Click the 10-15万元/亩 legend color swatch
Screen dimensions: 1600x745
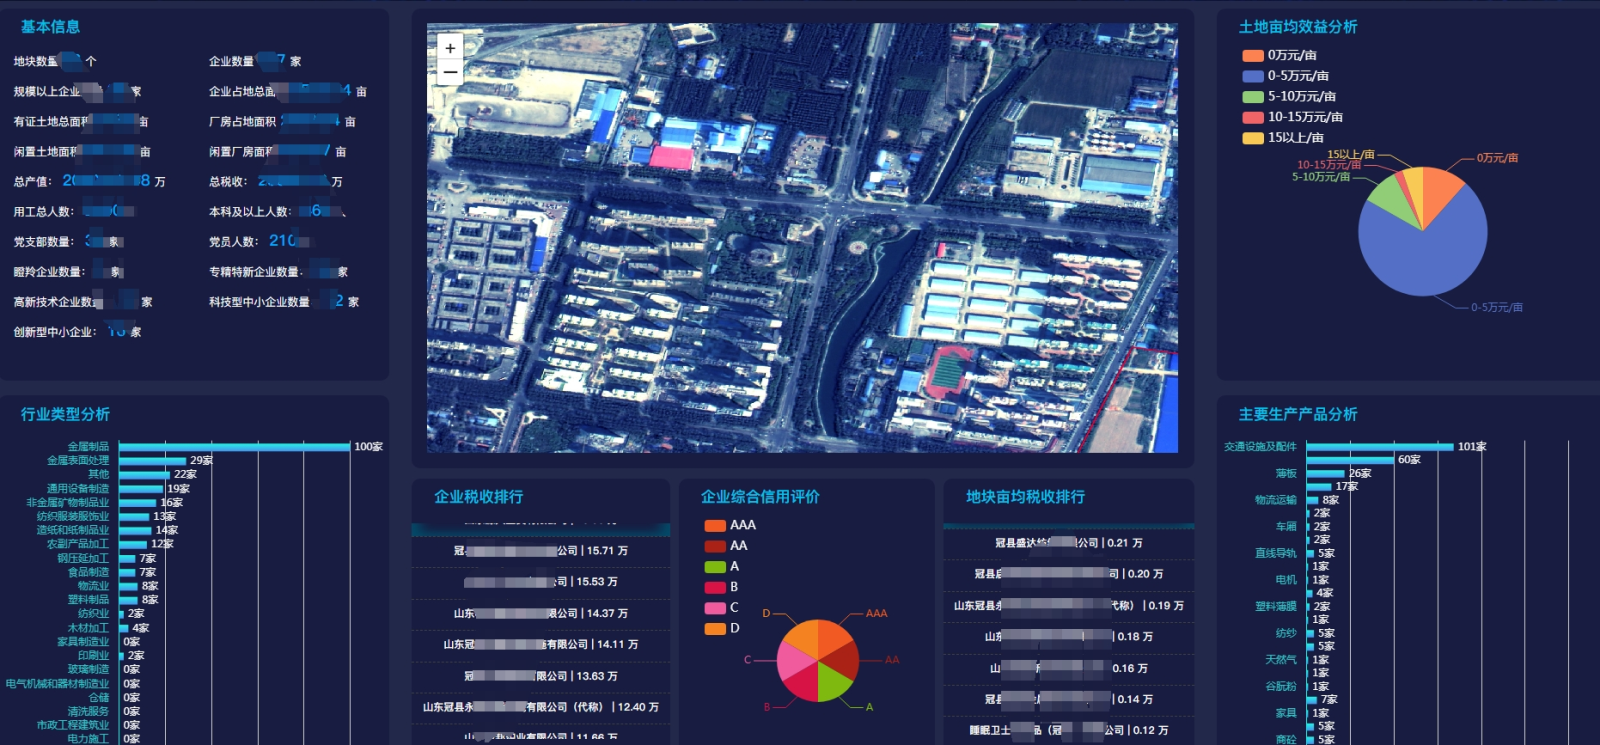tap(1253, 117)
